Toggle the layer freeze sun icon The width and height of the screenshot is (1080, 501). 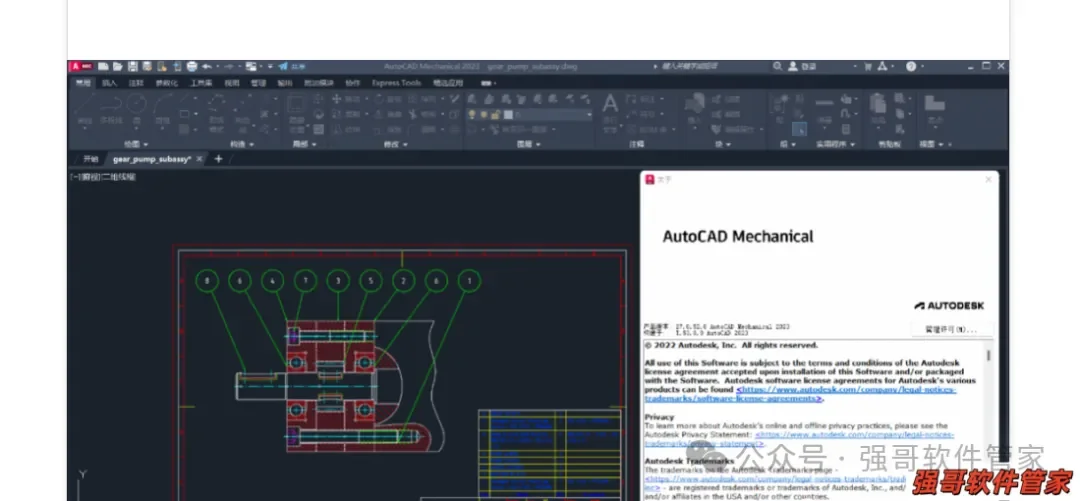pos(484,114)
